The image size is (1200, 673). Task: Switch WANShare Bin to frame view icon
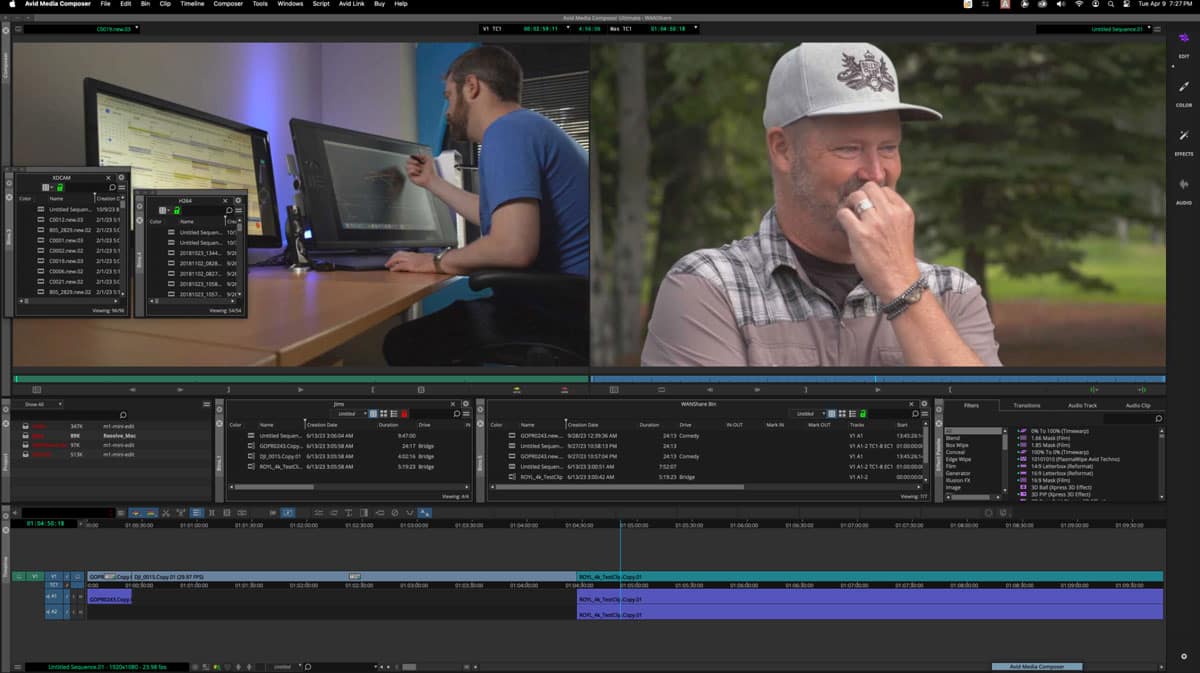coord(841,413)
